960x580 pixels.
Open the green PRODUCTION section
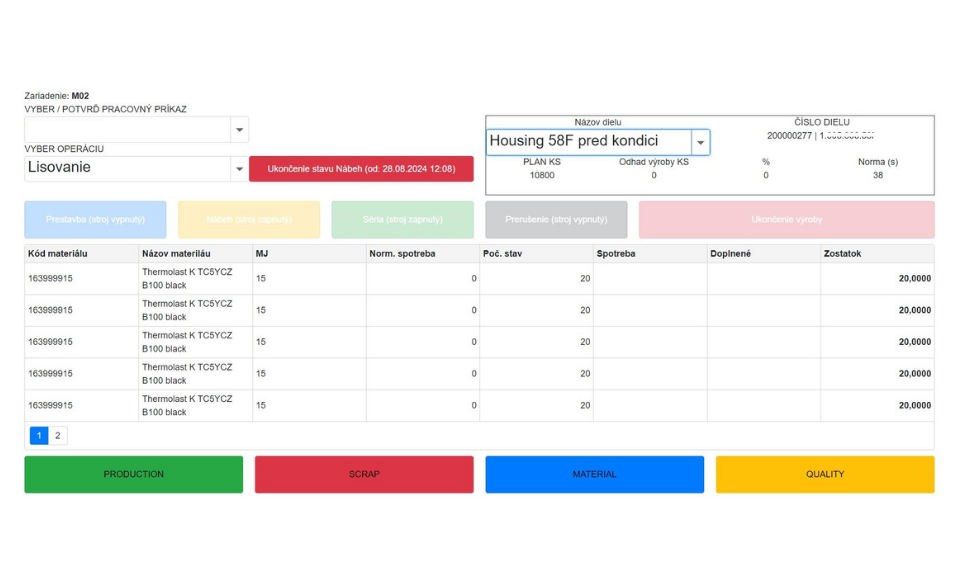pos(133,474)
